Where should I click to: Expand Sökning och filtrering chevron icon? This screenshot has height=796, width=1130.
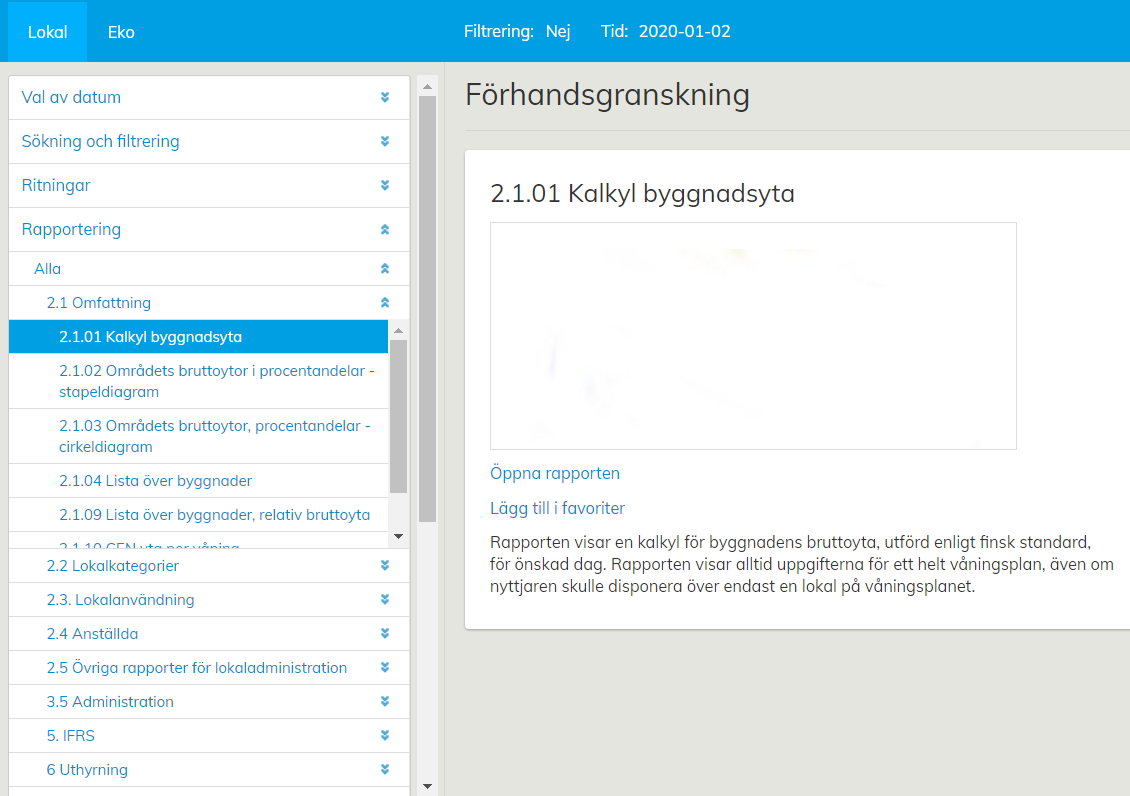point(385,142)
